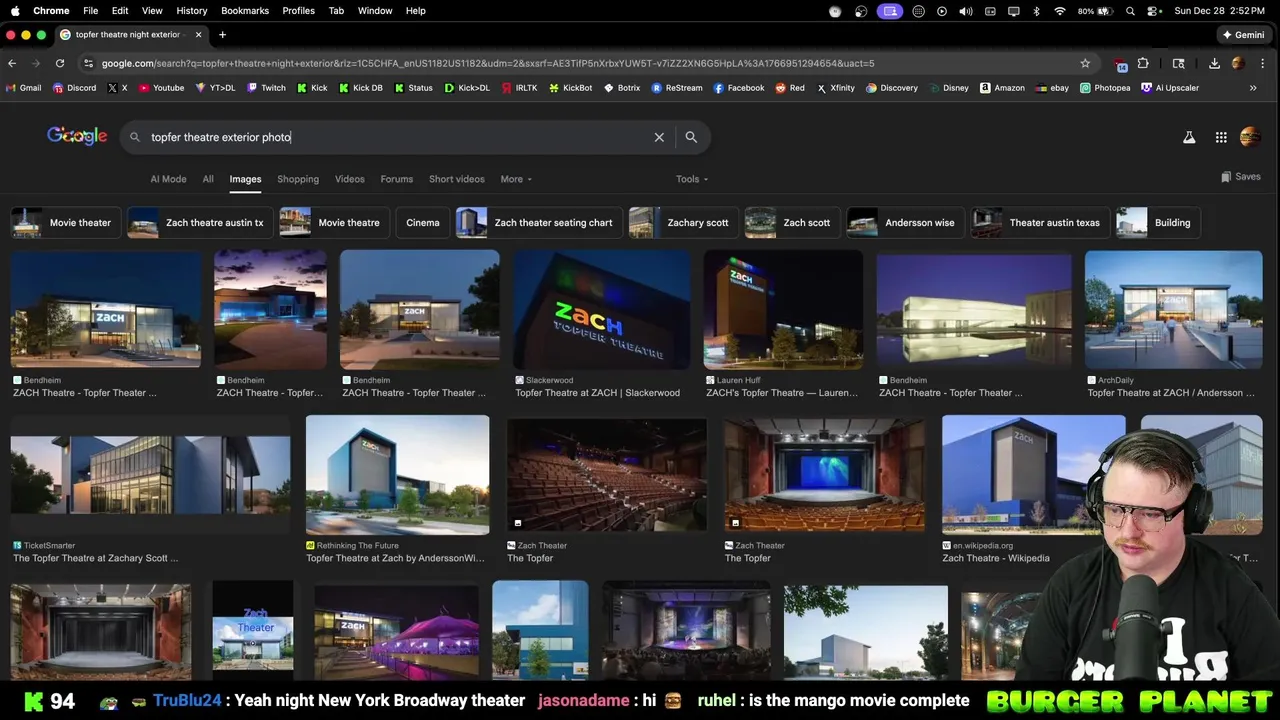1280x720 pixels.
Task: Open the History menu
Action: [x=192, y=11]
